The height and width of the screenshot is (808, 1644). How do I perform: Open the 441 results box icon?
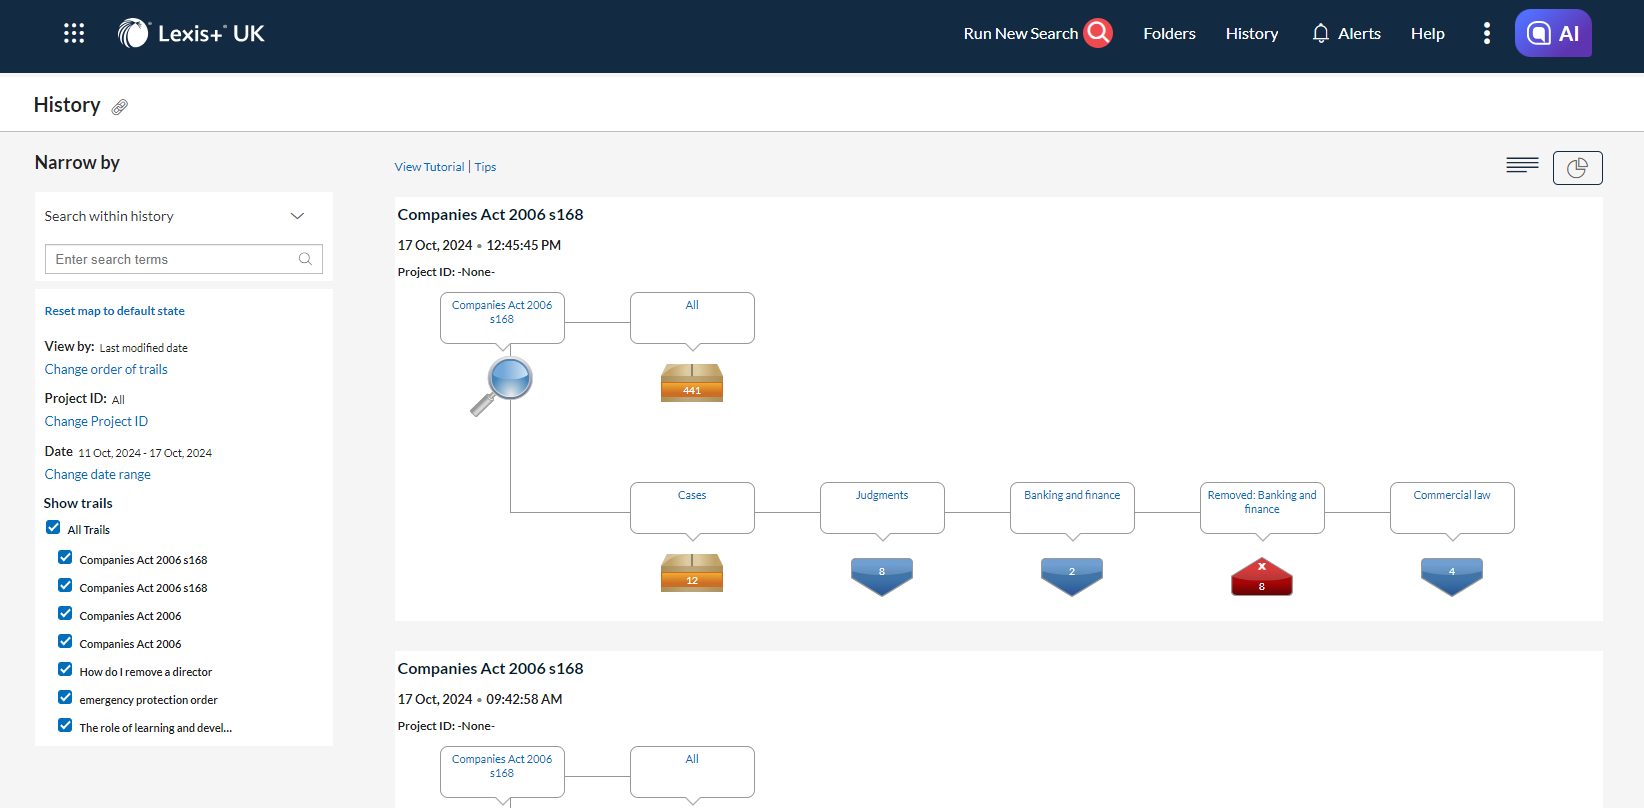(691, 383)
